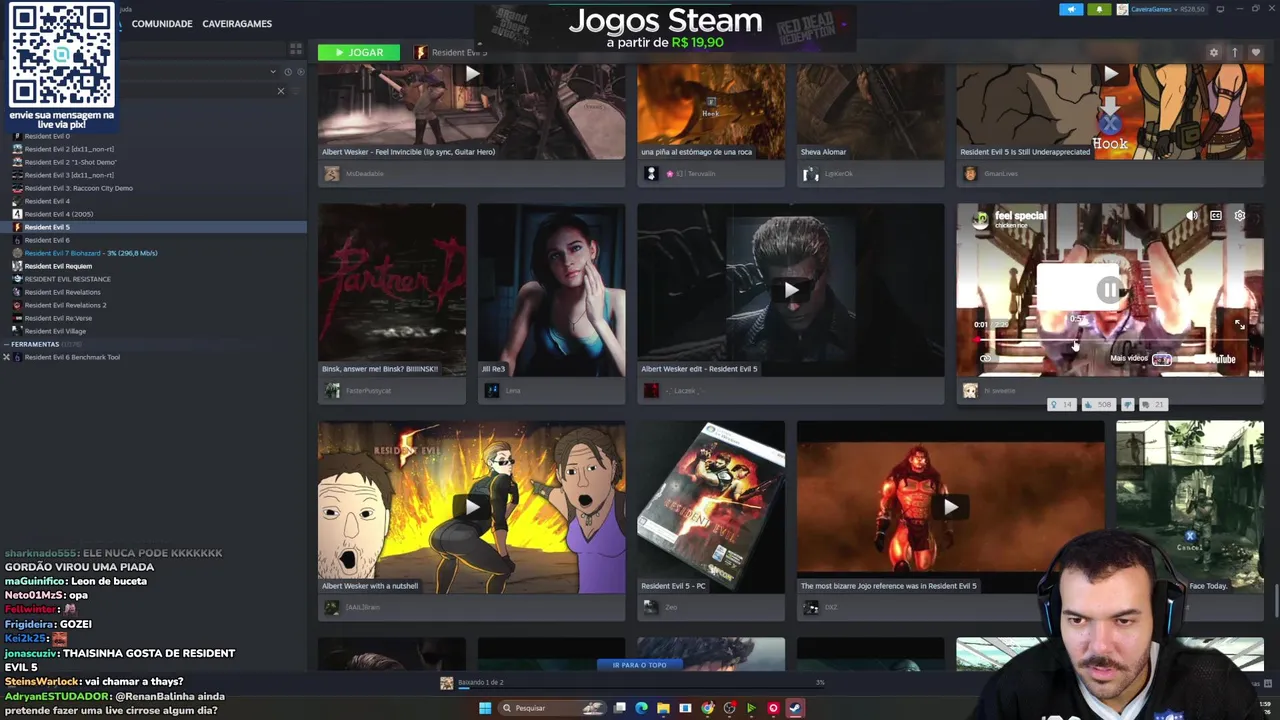Click the recent-activity clock icon
1280x720 pixels.
(x=287, y=72)
